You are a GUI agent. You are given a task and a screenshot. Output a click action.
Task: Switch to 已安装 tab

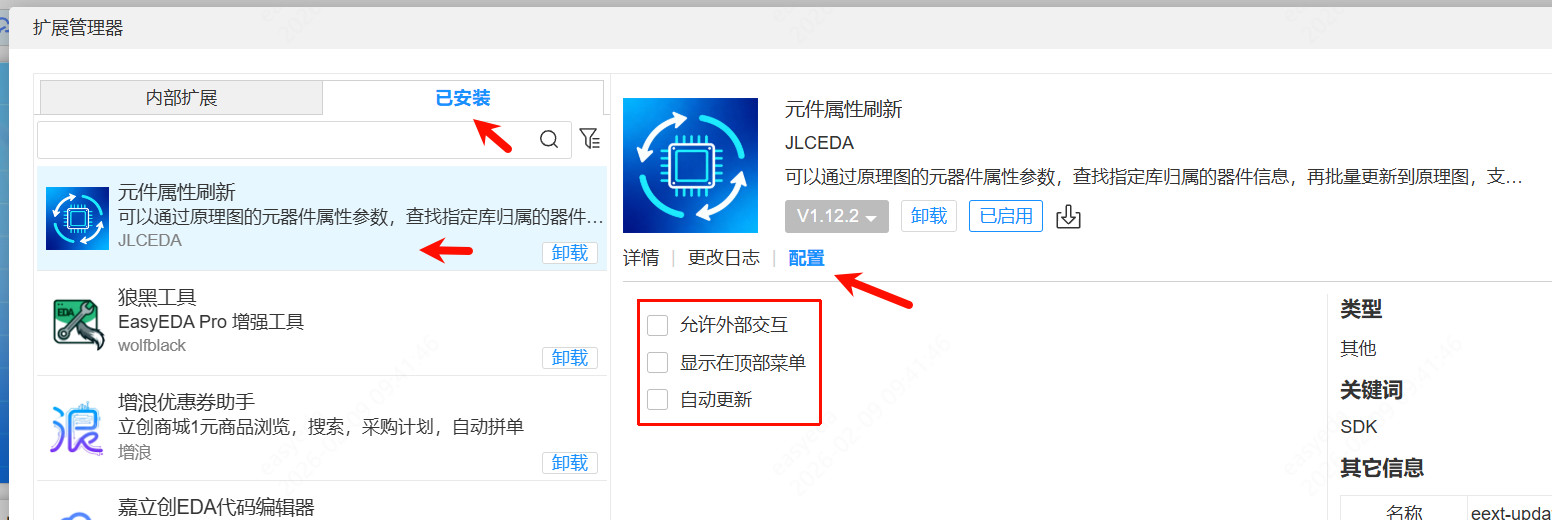pyautogui.click(x=462, y=98)
